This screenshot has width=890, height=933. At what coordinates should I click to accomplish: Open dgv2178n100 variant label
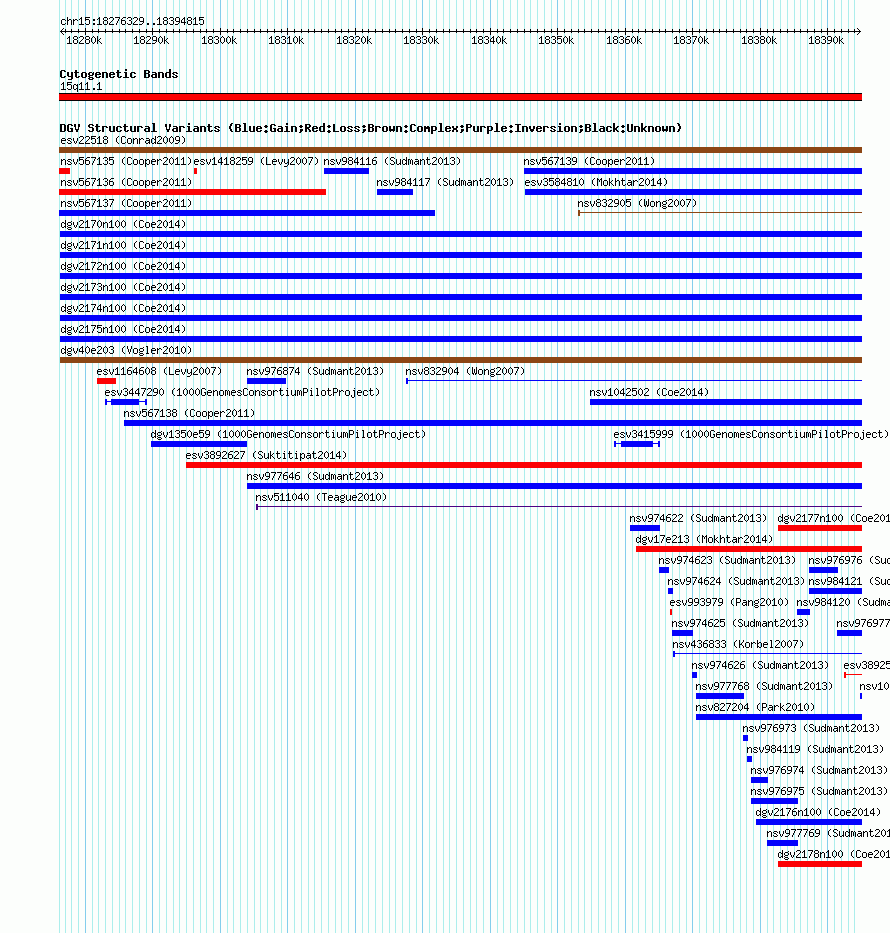833,854
